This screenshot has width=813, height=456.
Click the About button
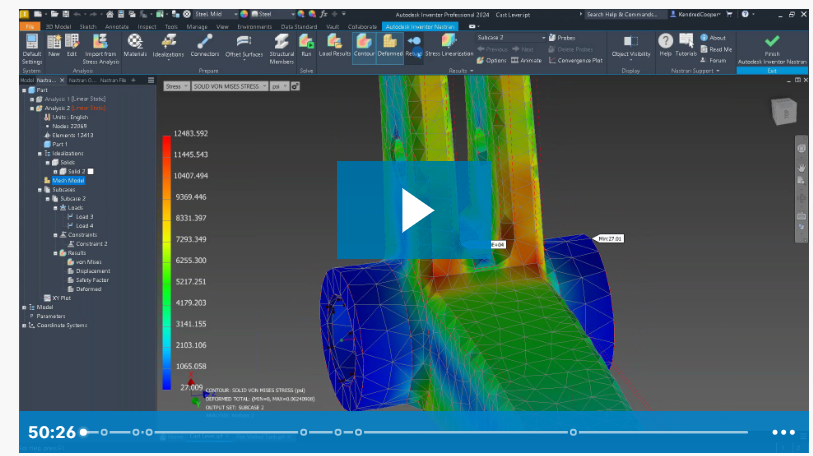pos(713,38)
